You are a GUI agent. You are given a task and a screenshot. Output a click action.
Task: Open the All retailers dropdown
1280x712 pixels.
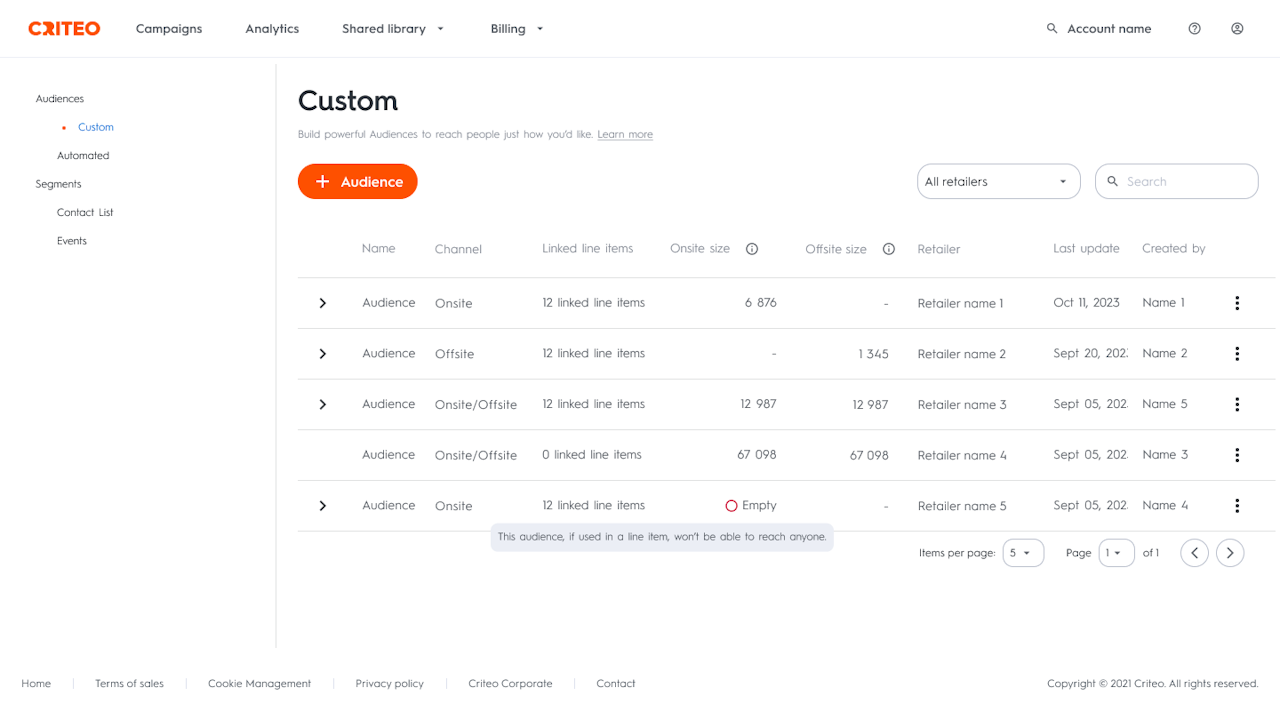[x=998, y=182]
